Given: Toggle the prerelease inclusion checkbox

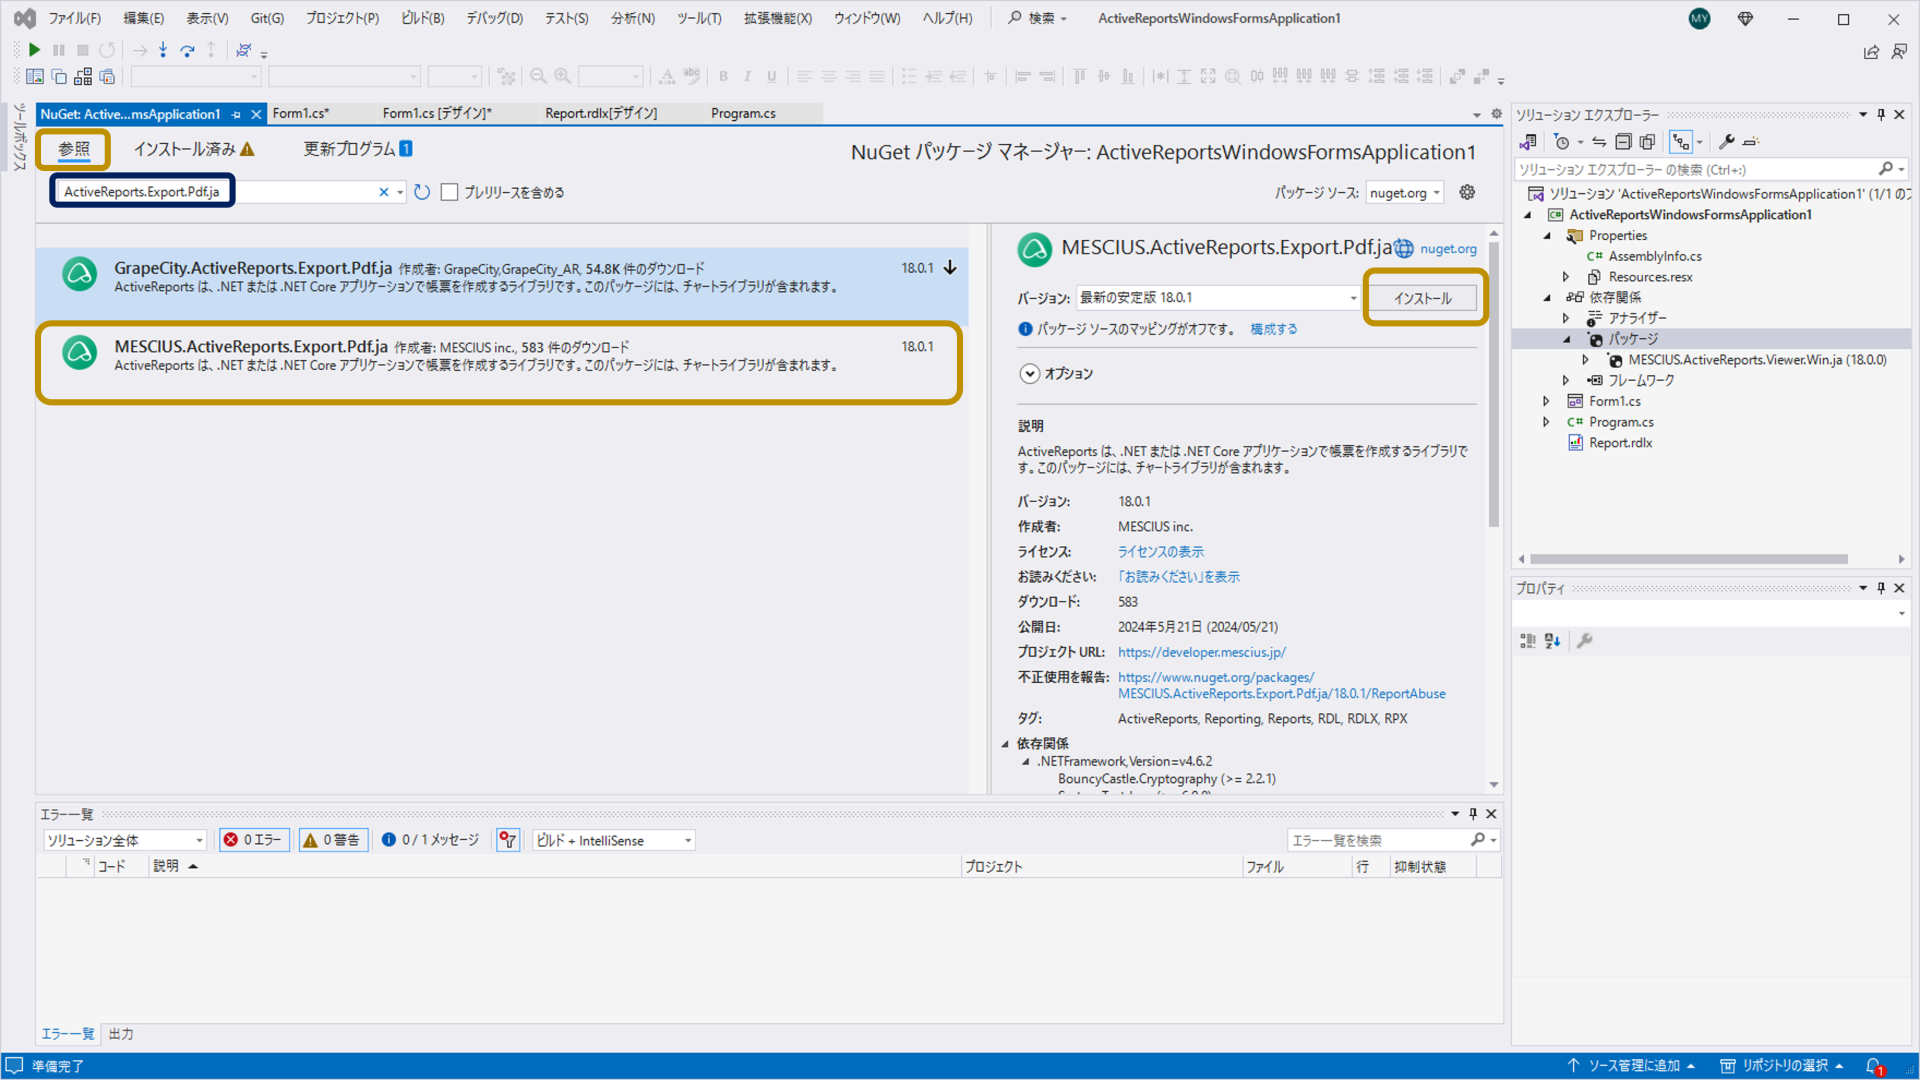Looking at the screenshot, I should 450,192.
